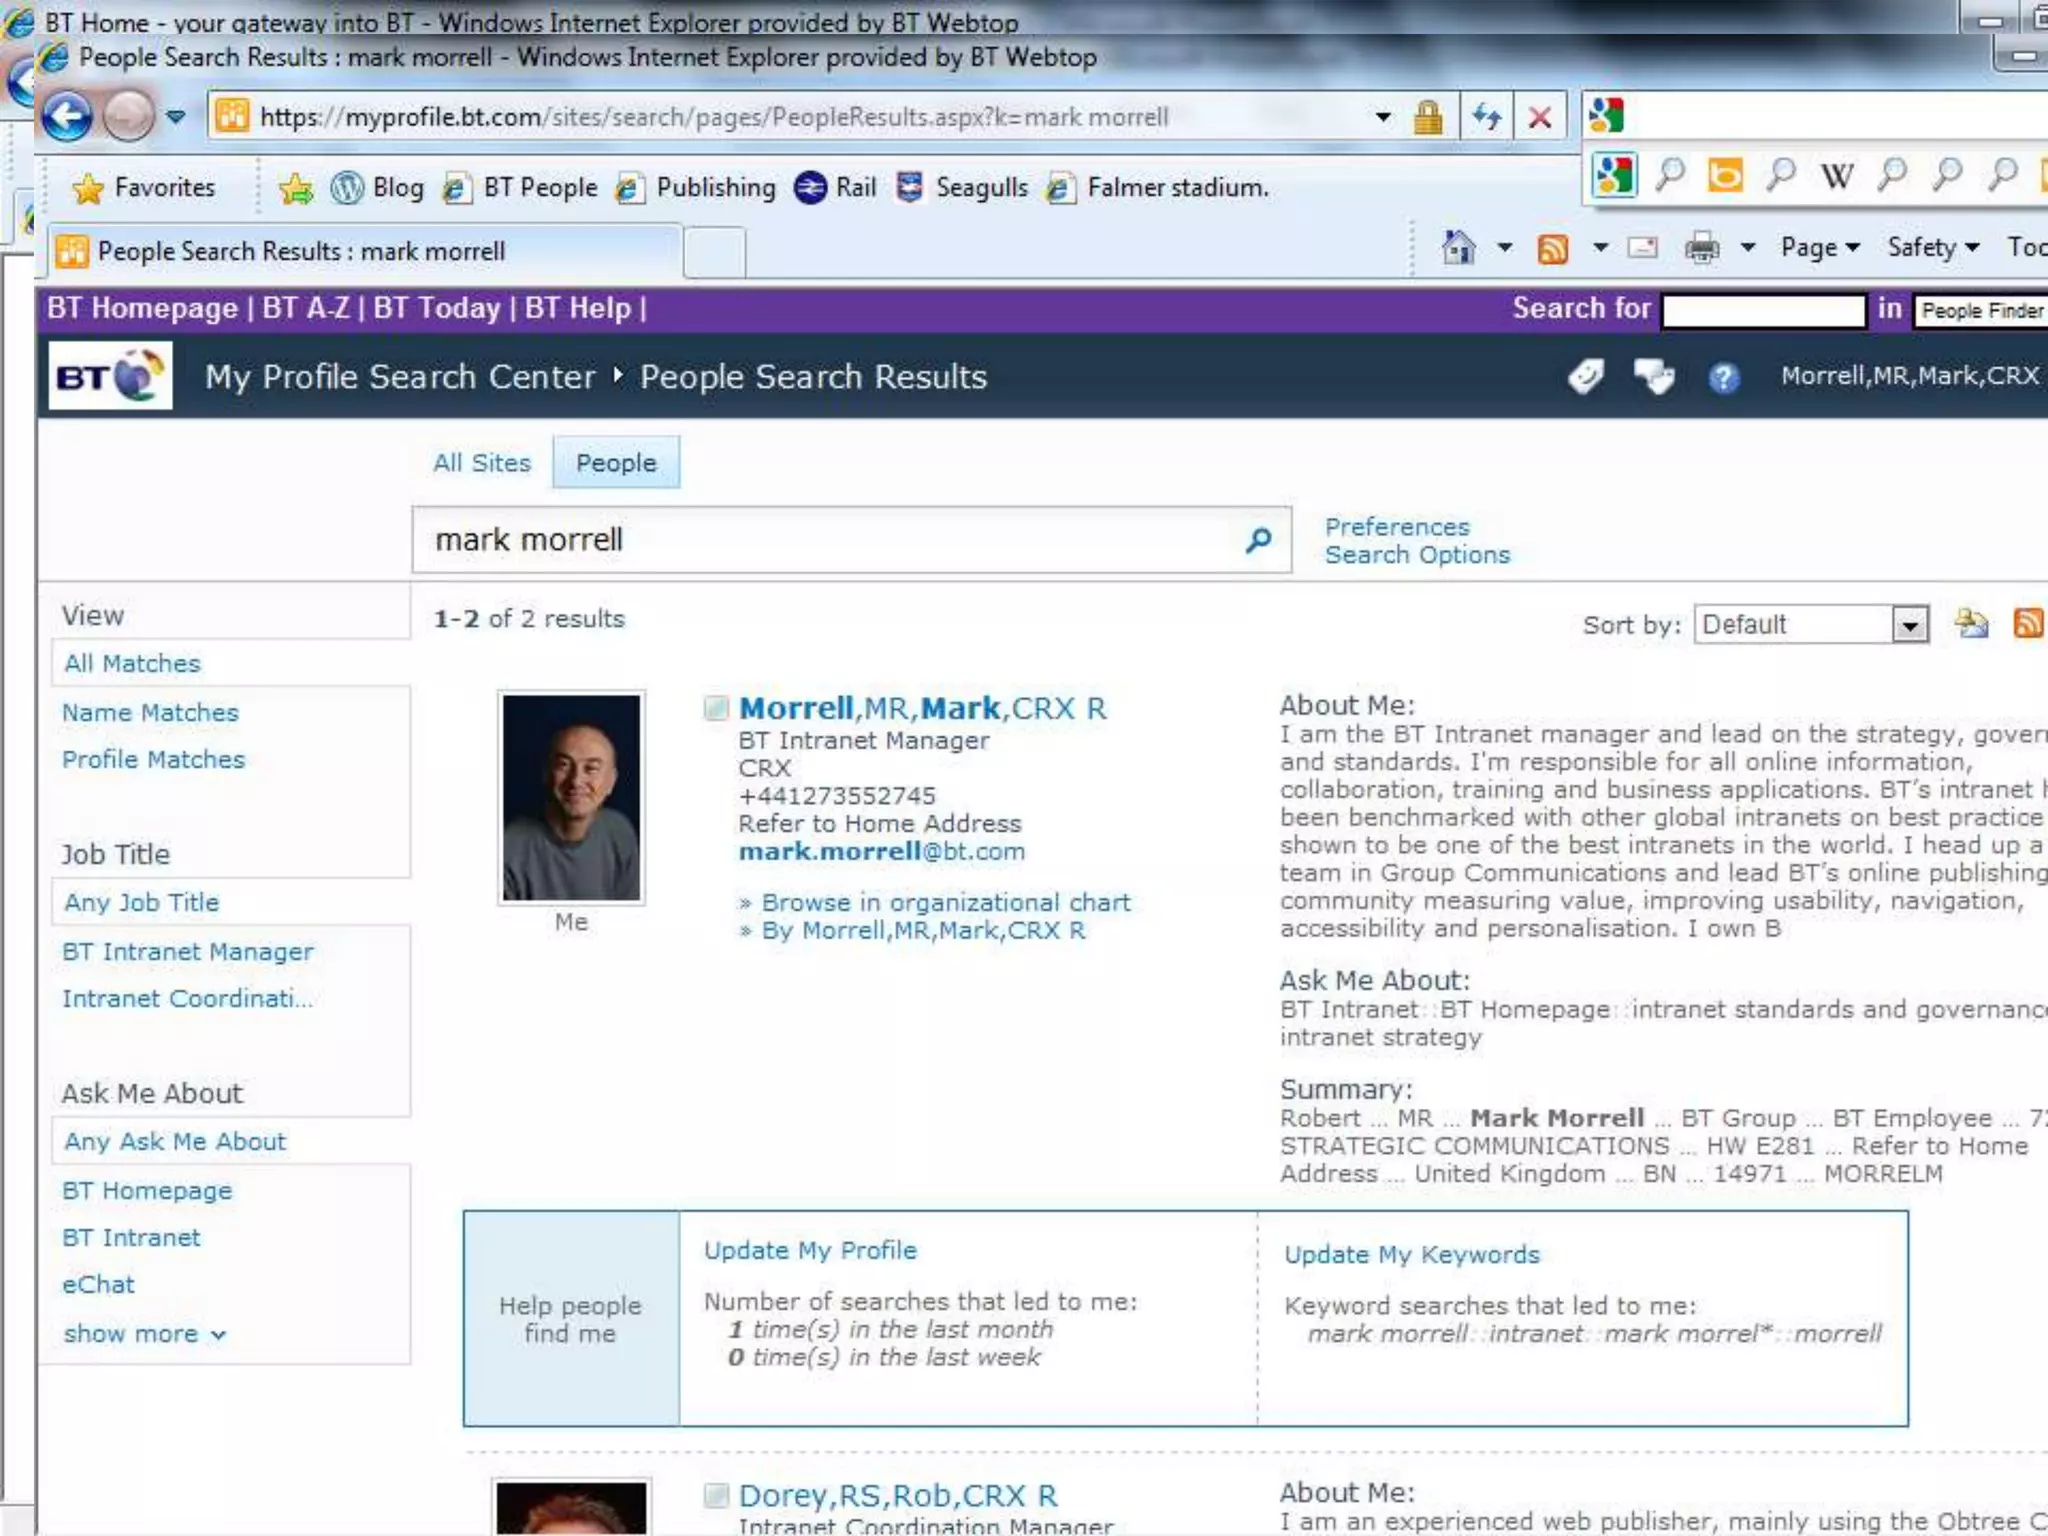Expand the feeds dropdown arrow

pyautogui.click(x=1600, y=247)
